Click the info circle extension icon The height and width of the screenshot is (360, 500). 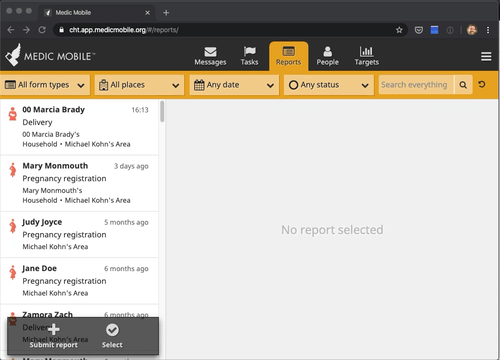pos(450,30)
